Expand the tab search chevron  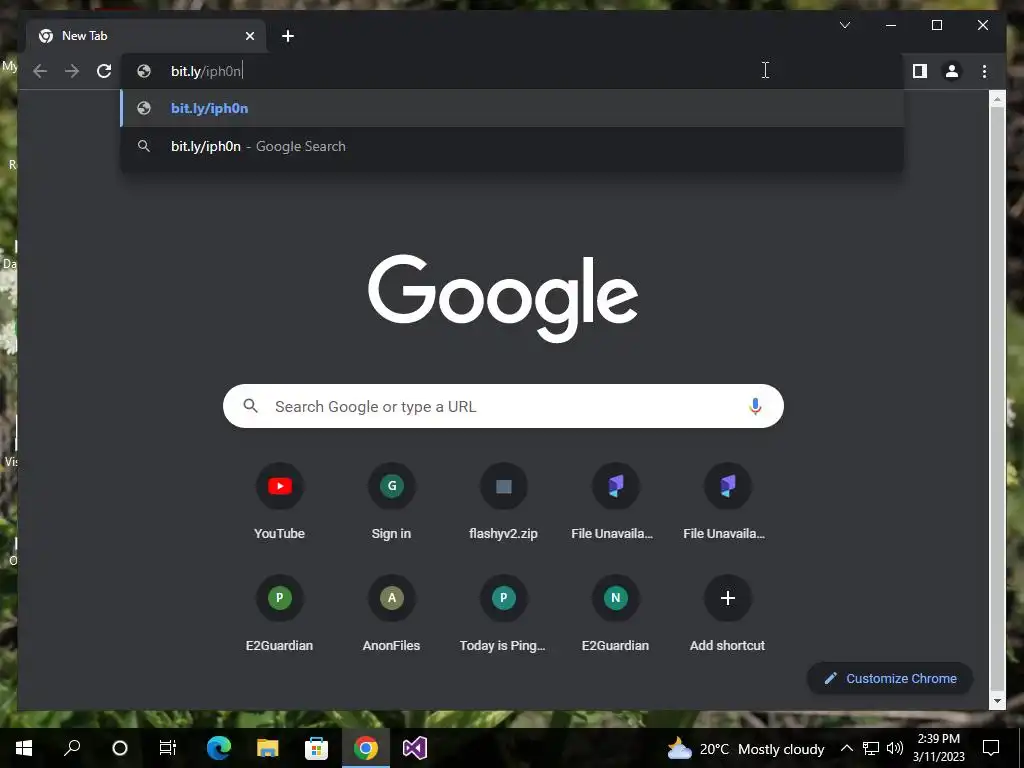[x=844, y=25]
